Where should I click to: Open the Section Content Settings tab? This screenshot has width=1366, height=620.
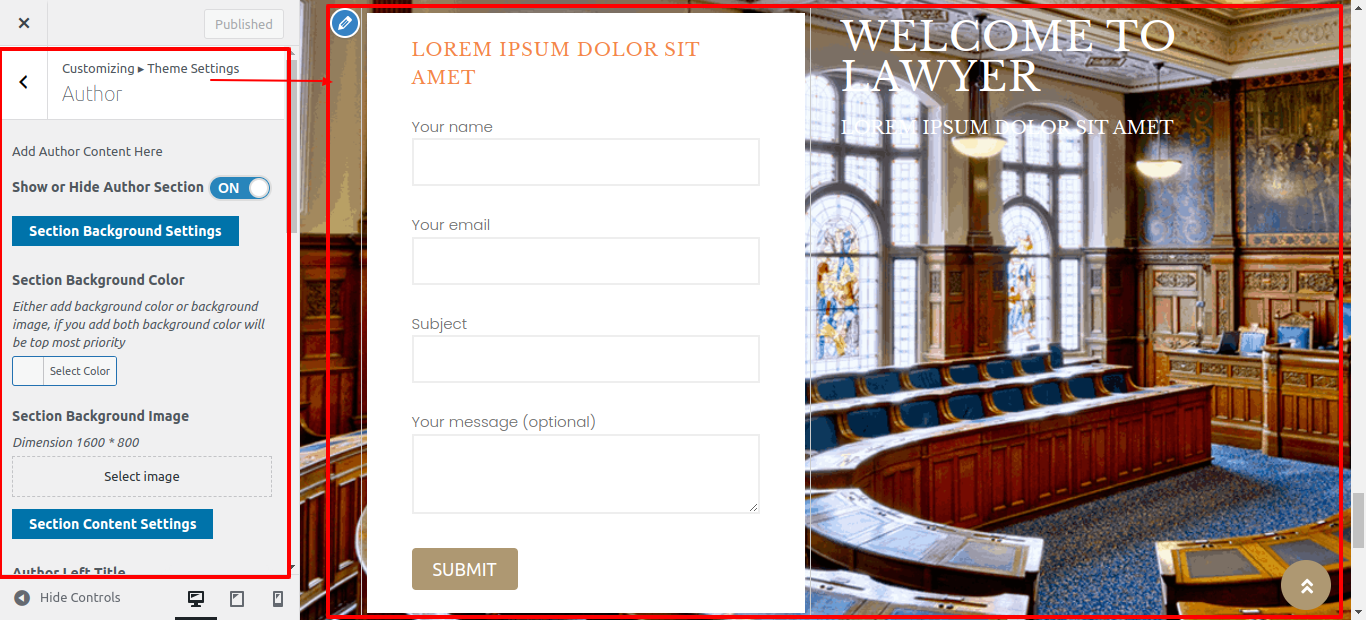(112, 524)
